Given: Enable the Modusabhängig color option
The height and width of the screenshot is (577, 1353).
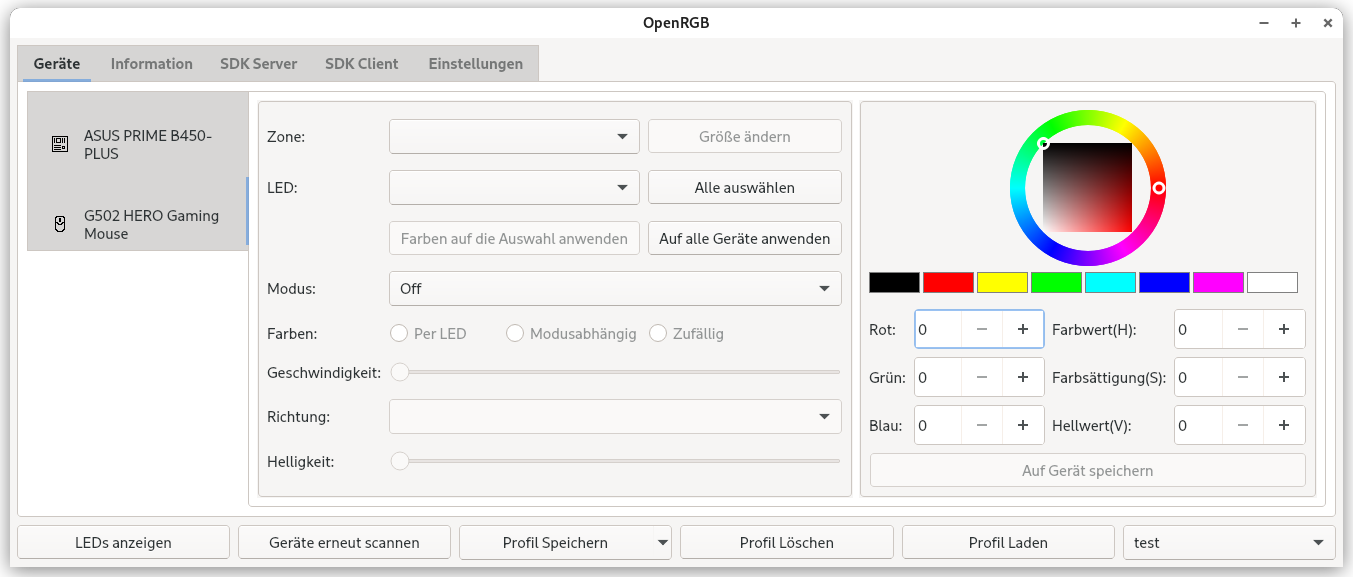Looking at the screenshot, I should click(515, 333).
